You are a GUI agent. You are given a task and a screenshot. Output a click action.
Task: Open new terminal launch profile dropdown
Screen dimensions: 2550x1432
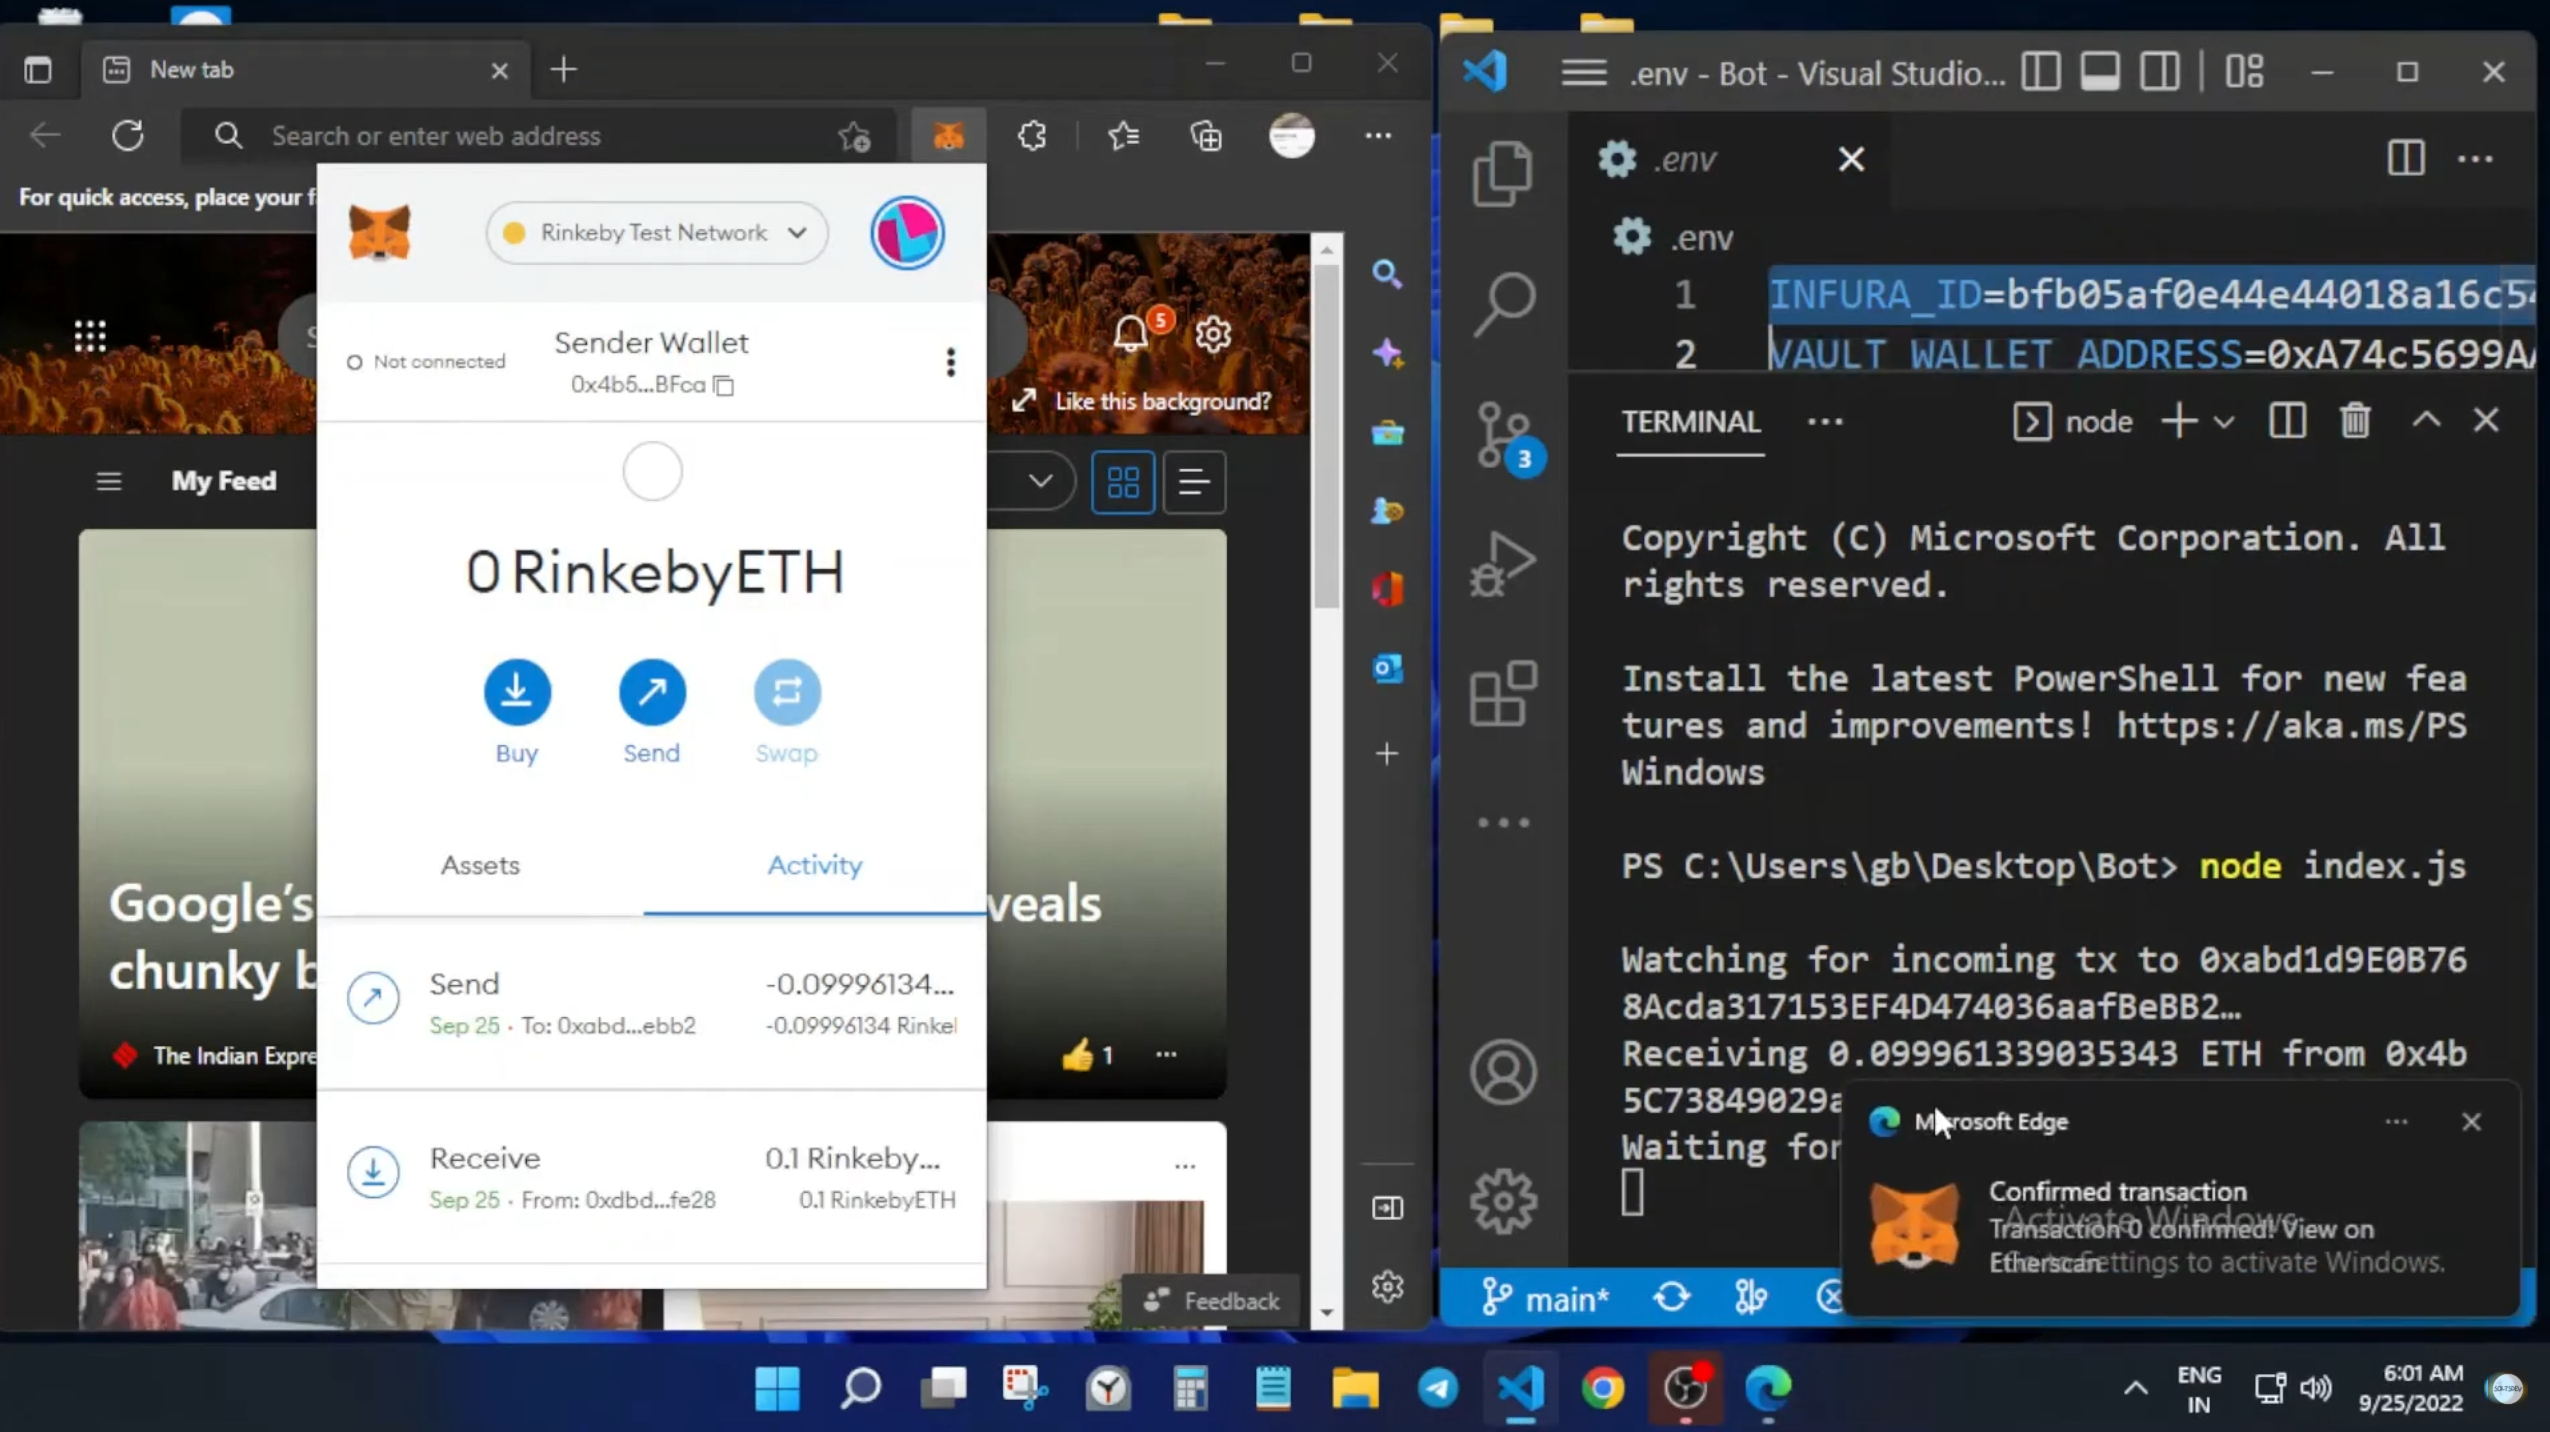coord(2223,422)
